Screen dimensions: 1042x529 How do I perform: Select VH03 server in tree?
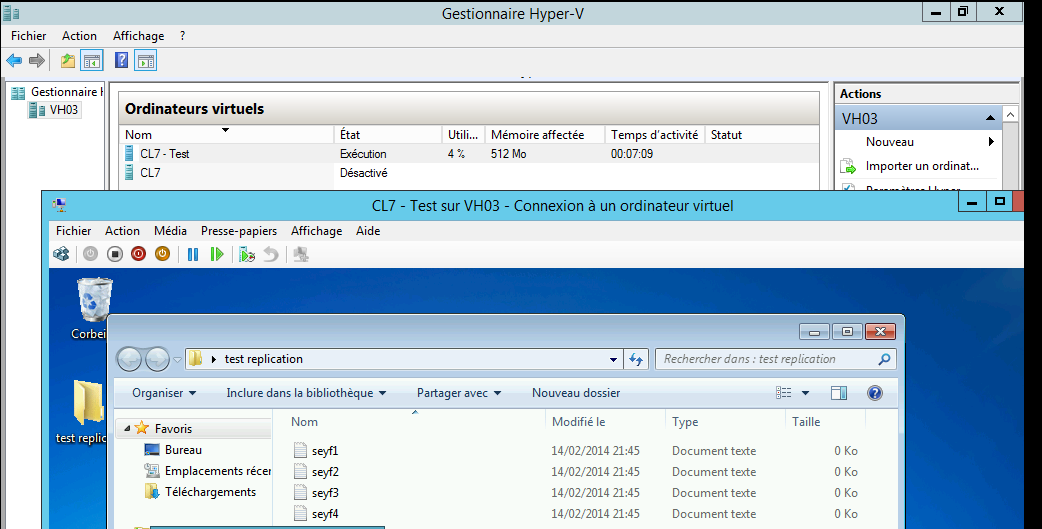click(x=55, y=110)
